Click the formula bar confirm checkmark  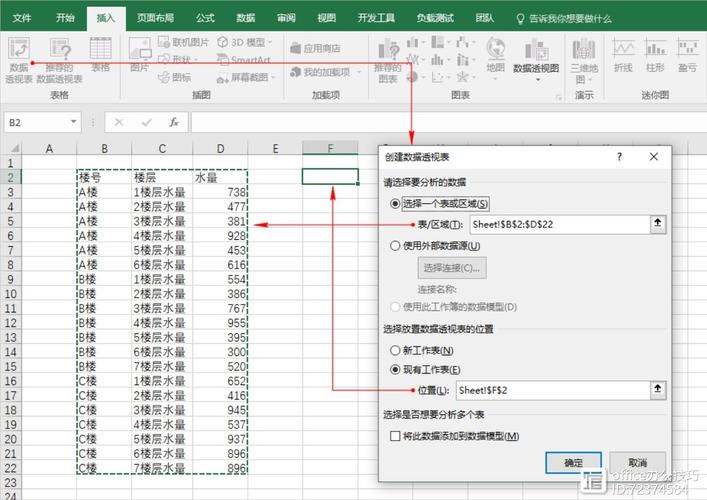[147, 122]
